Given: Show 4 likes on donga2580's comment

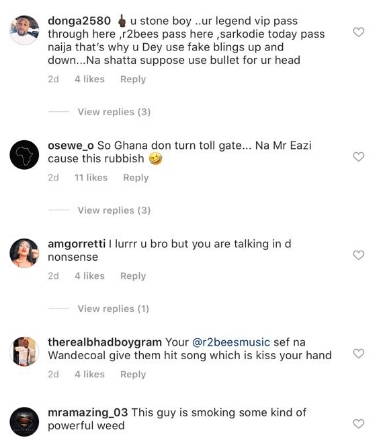Looking at the screenshot, I should tap(89, 79).
